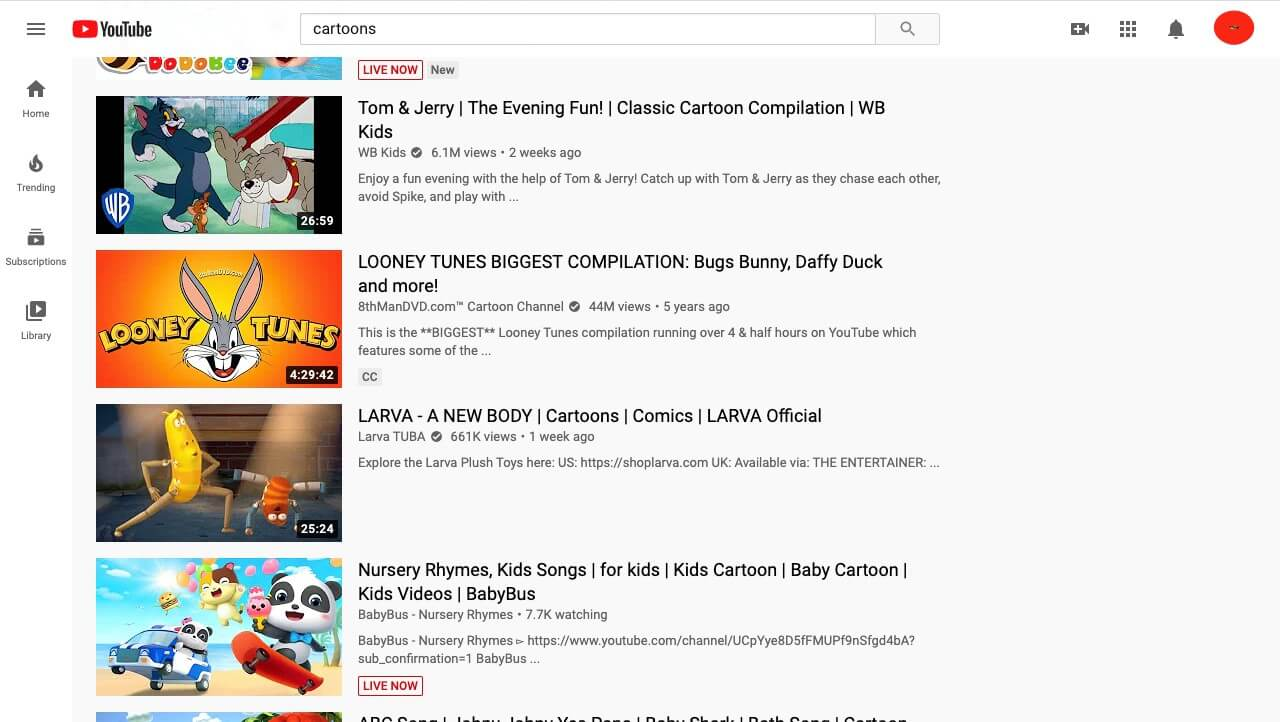This screenshot has width=1280, height=722.
Task: Click WB Kids verified badge
Action: [x=417, y=153]
